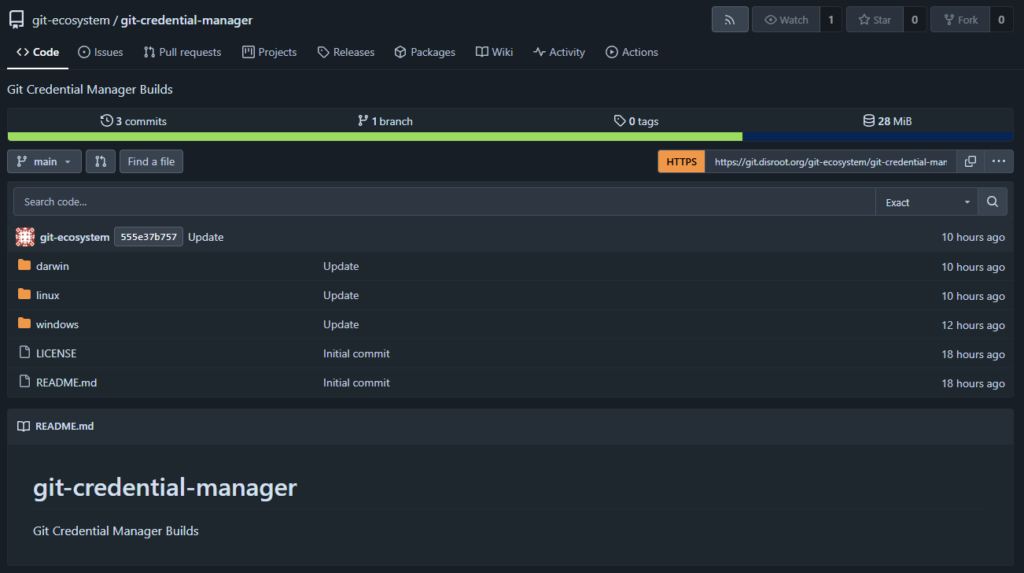Click 12 hours ago in windows row
Screen dimensions: 1024x573
[x=973, y=325]
